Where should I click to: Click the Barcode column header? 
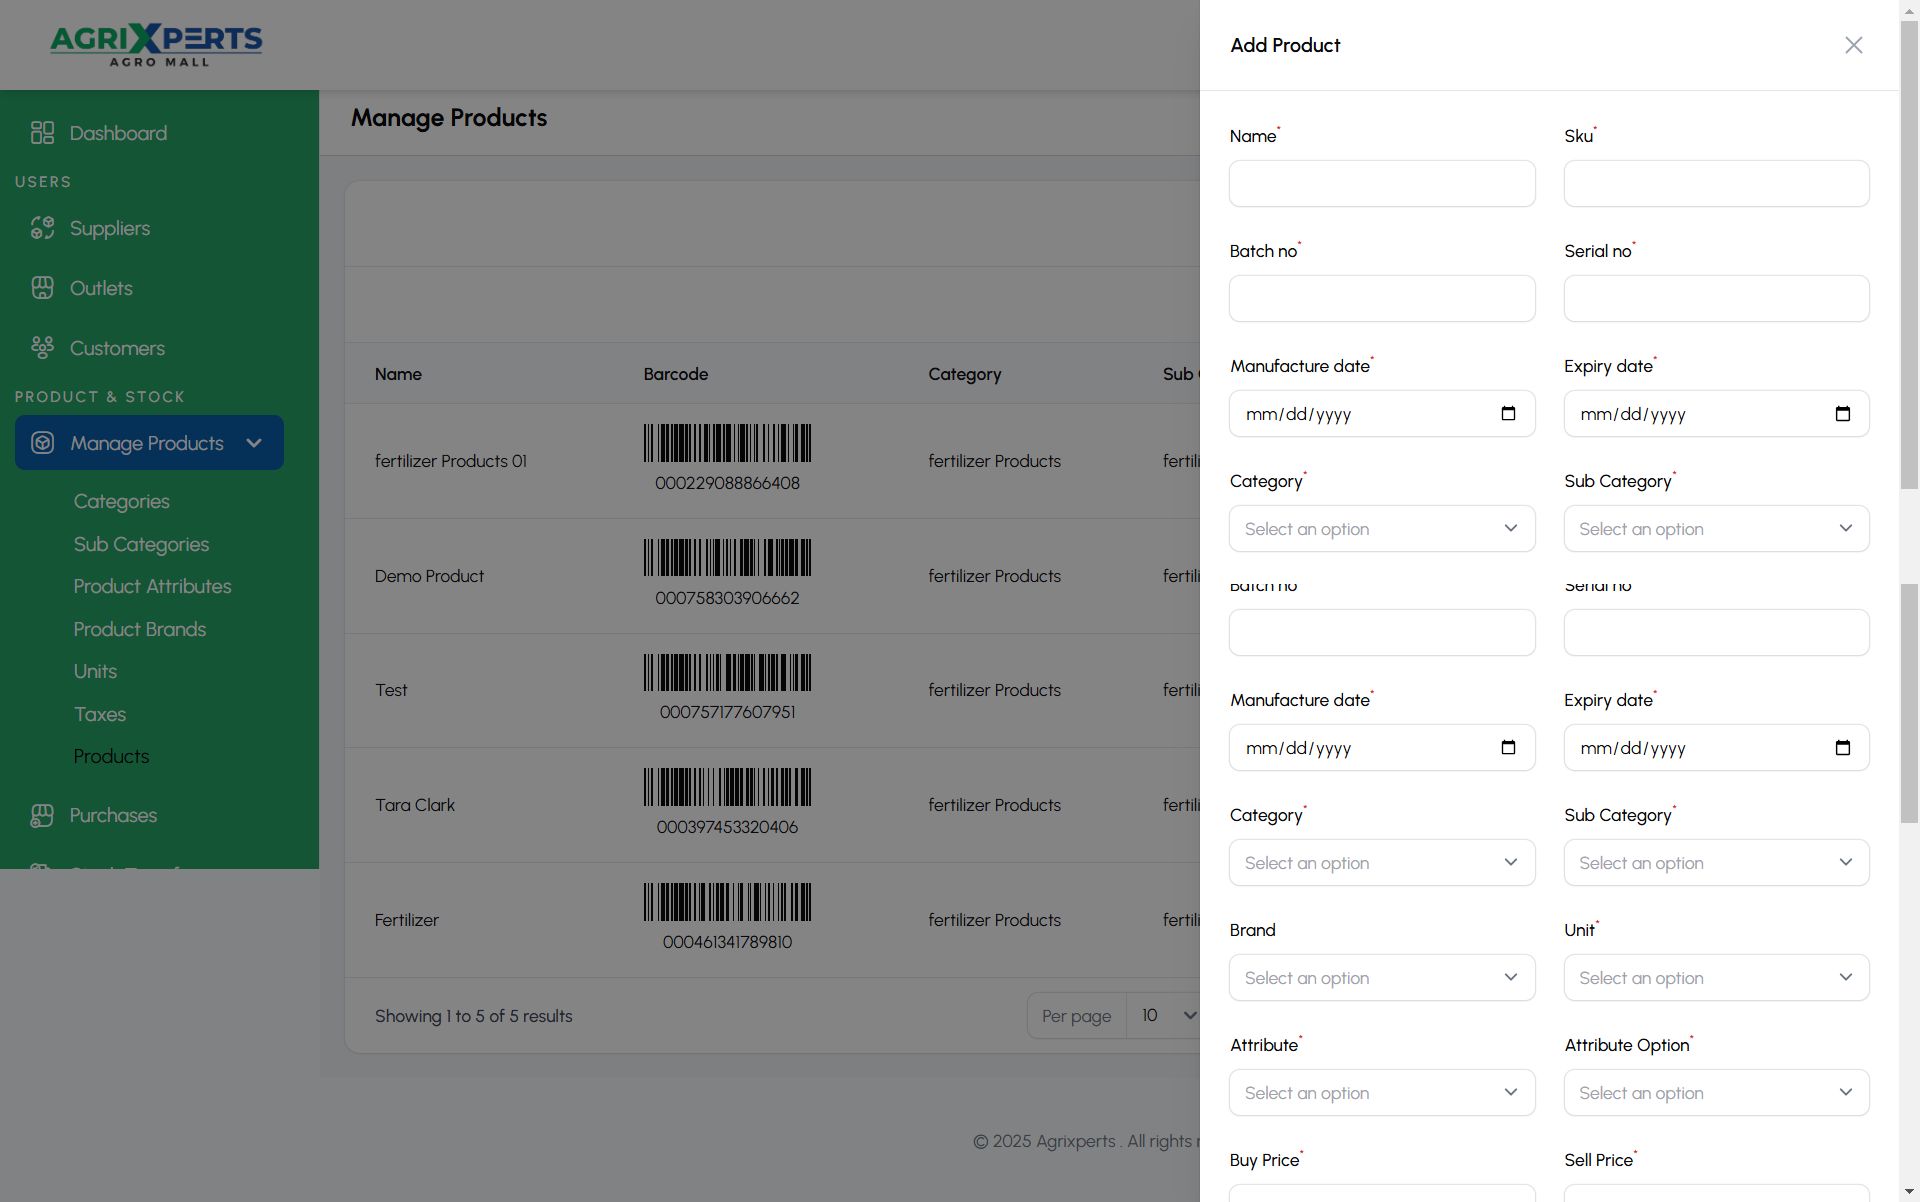[x=675, y=374]
